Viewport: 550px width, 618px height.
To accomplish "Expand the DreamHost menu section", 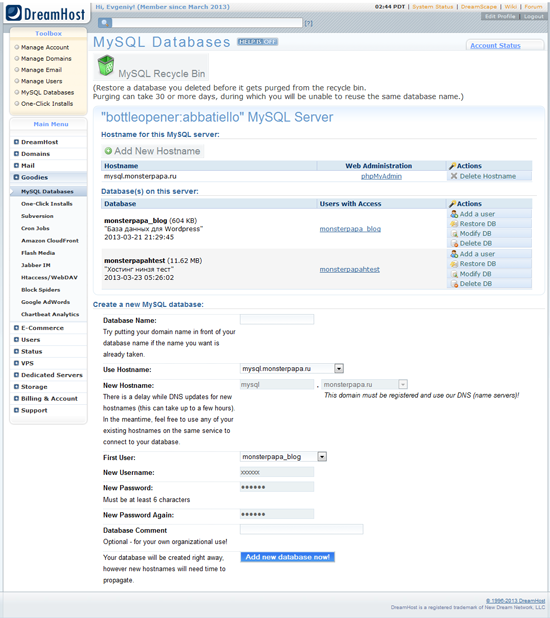I will point(17,142).
